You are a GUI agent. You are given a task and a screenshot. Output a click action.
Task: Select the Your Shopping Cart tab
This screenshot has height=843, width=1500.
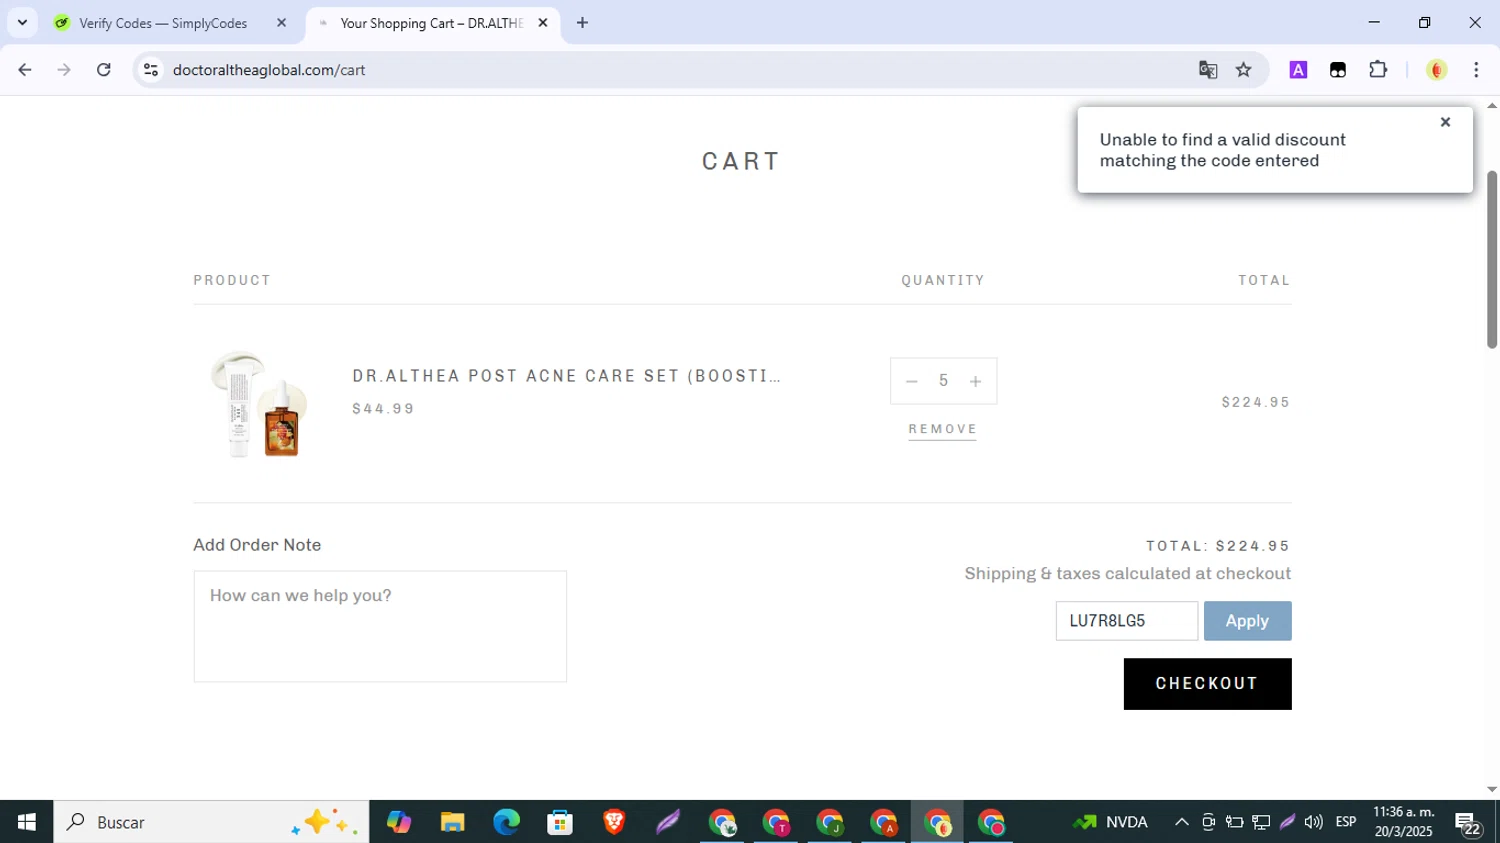click(431, 23)
